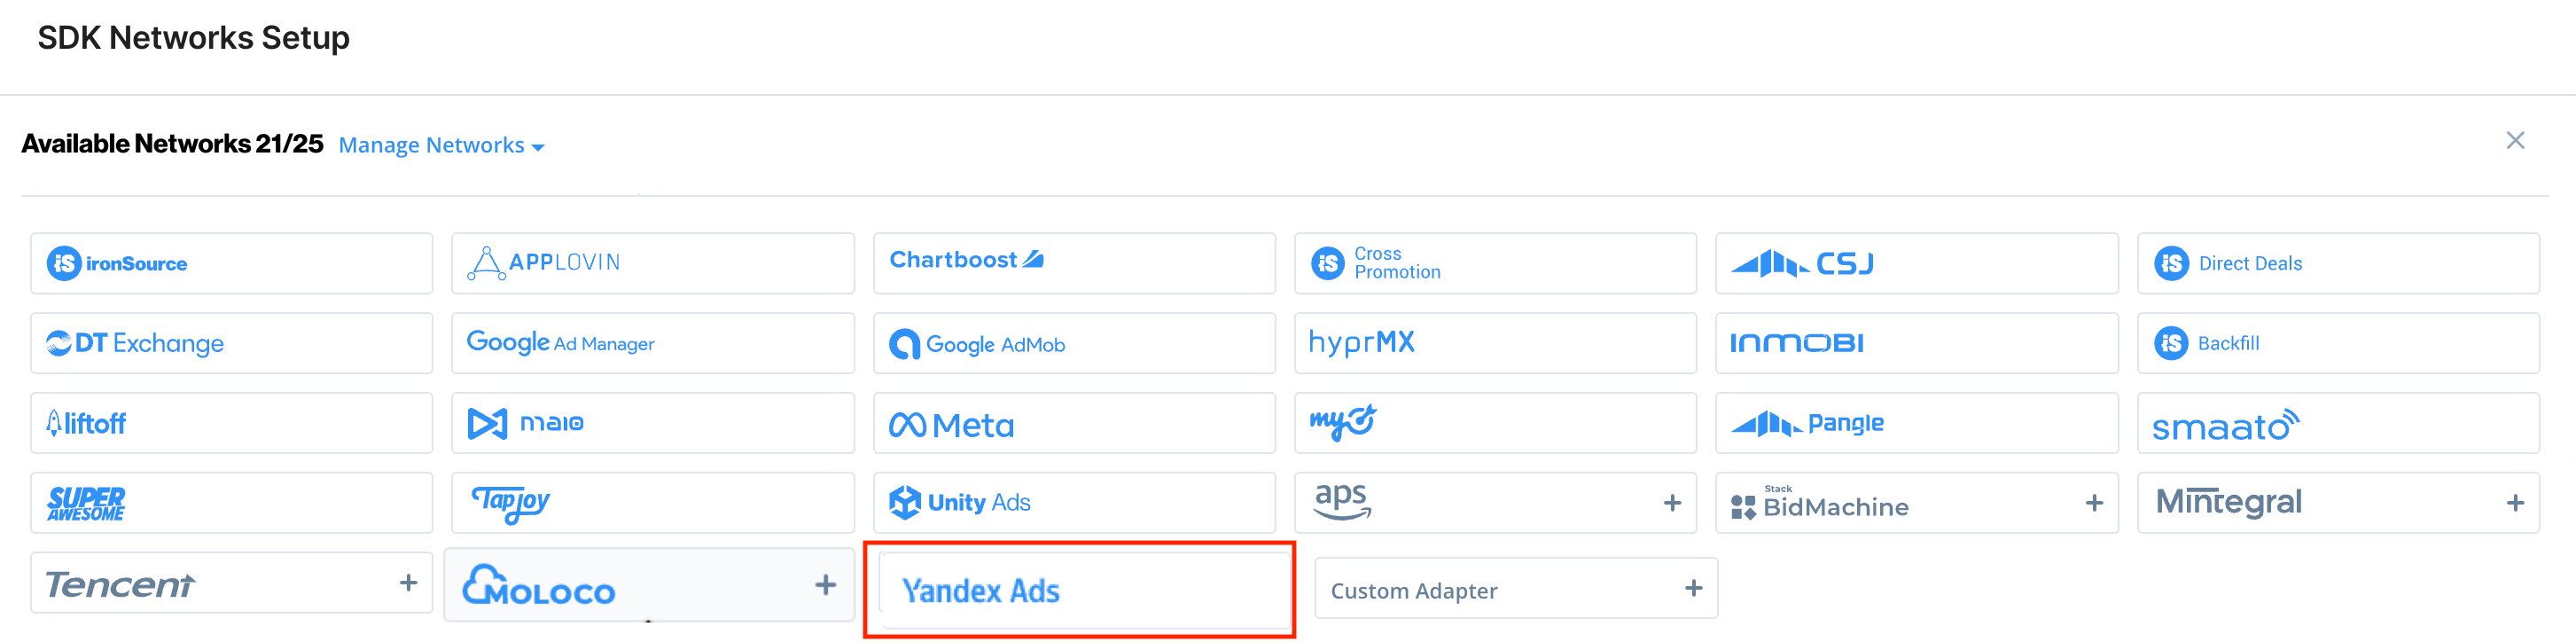Click the Meta network tile

(1074, 424)
